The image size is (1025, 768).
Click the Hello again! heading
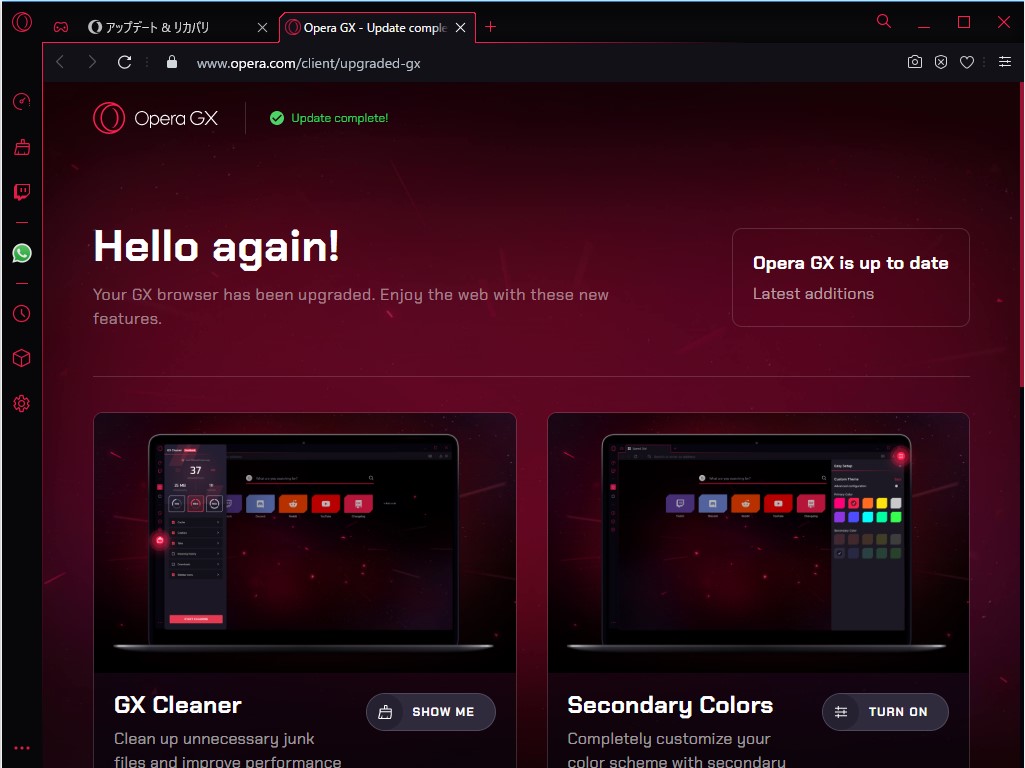tap(216, 247)
